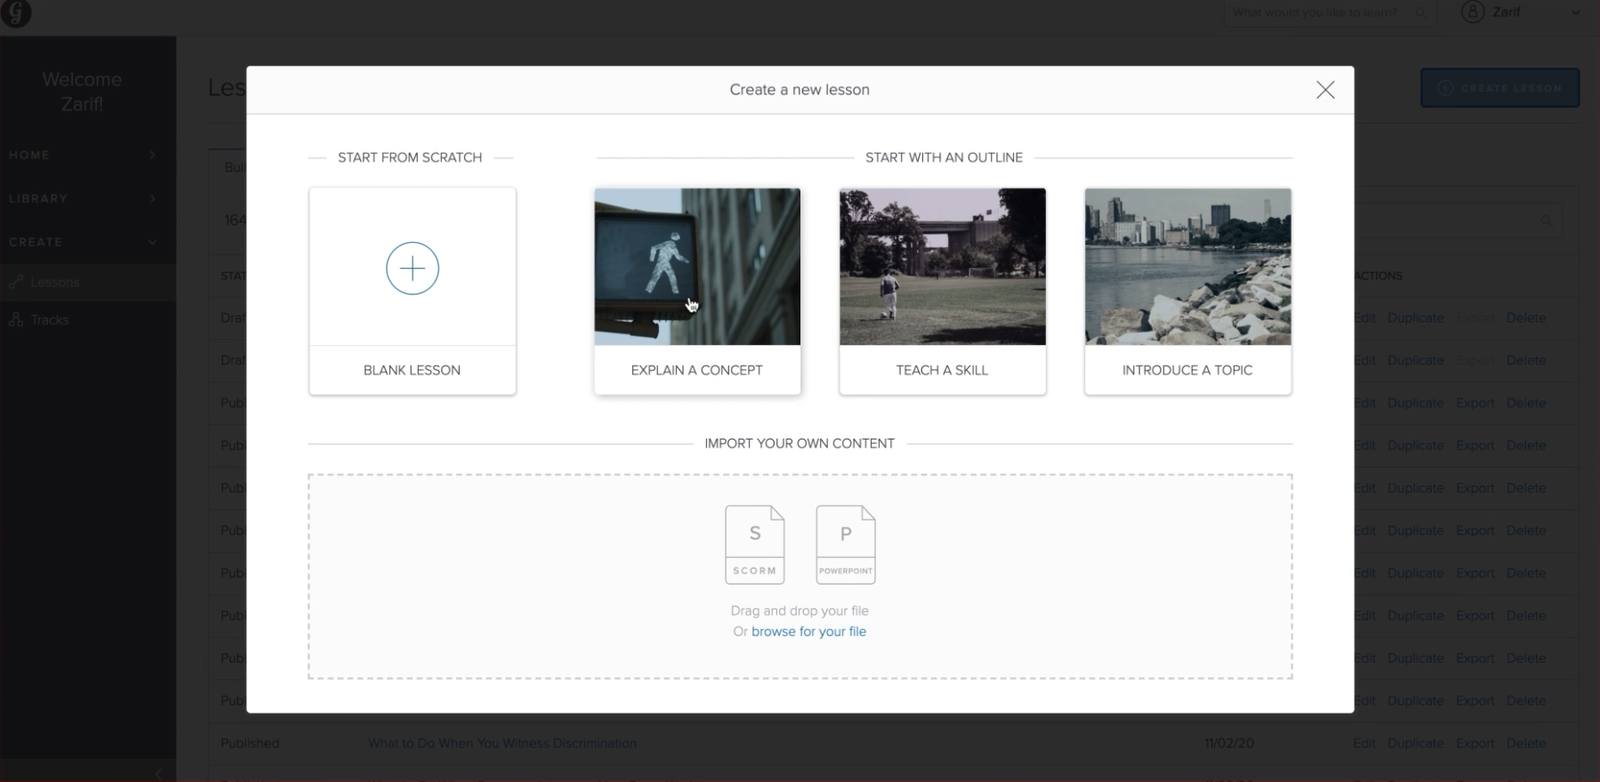Click the plus icon for Blank Lesson
Image resolution: width=1600 pixels, height=782 pixels.
[x=412, y=268]
